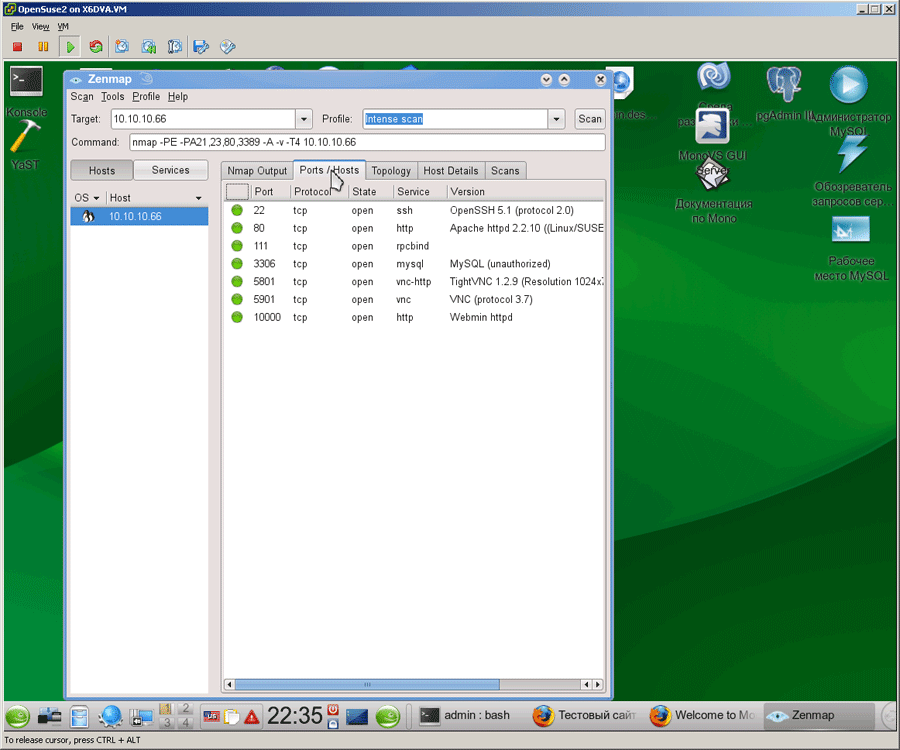Open MySQL Workbench desktop icon
The width and height of the screenshot is (900, 750).
851,230
